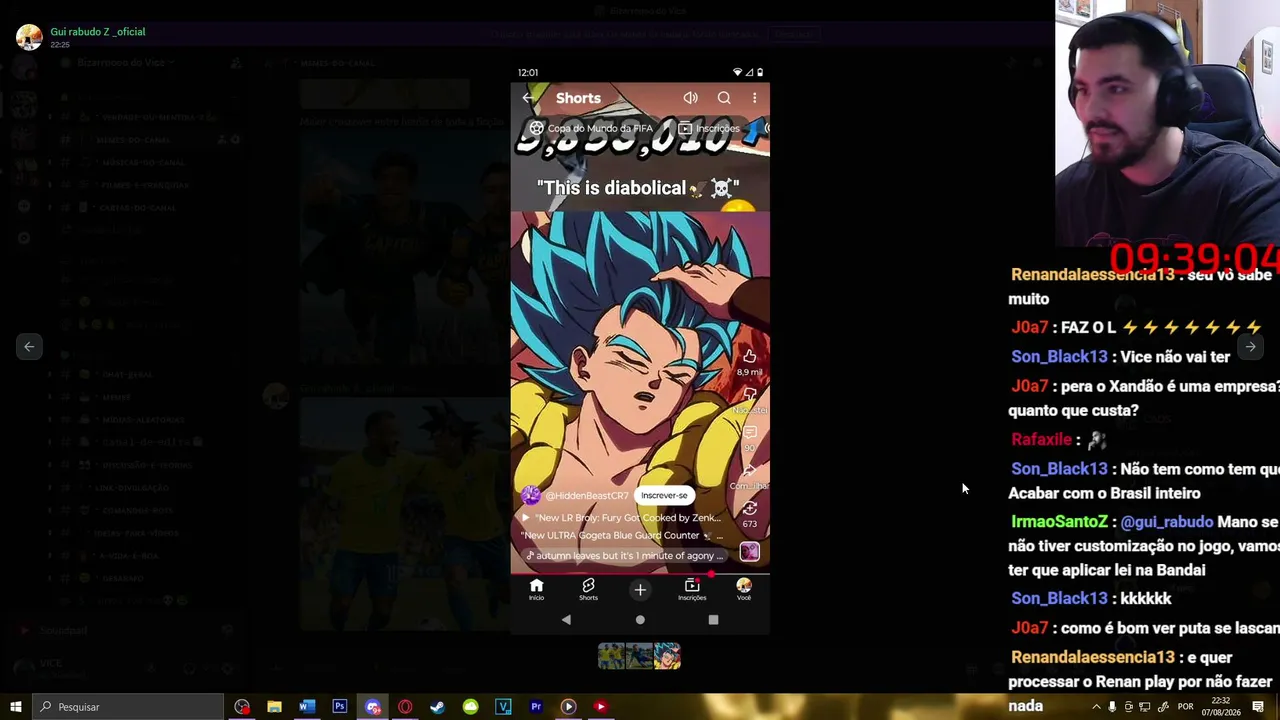Click the @gui_rabudo mention in chat
Viewport: 1280px width, 720px height.
click(1166, 522)
